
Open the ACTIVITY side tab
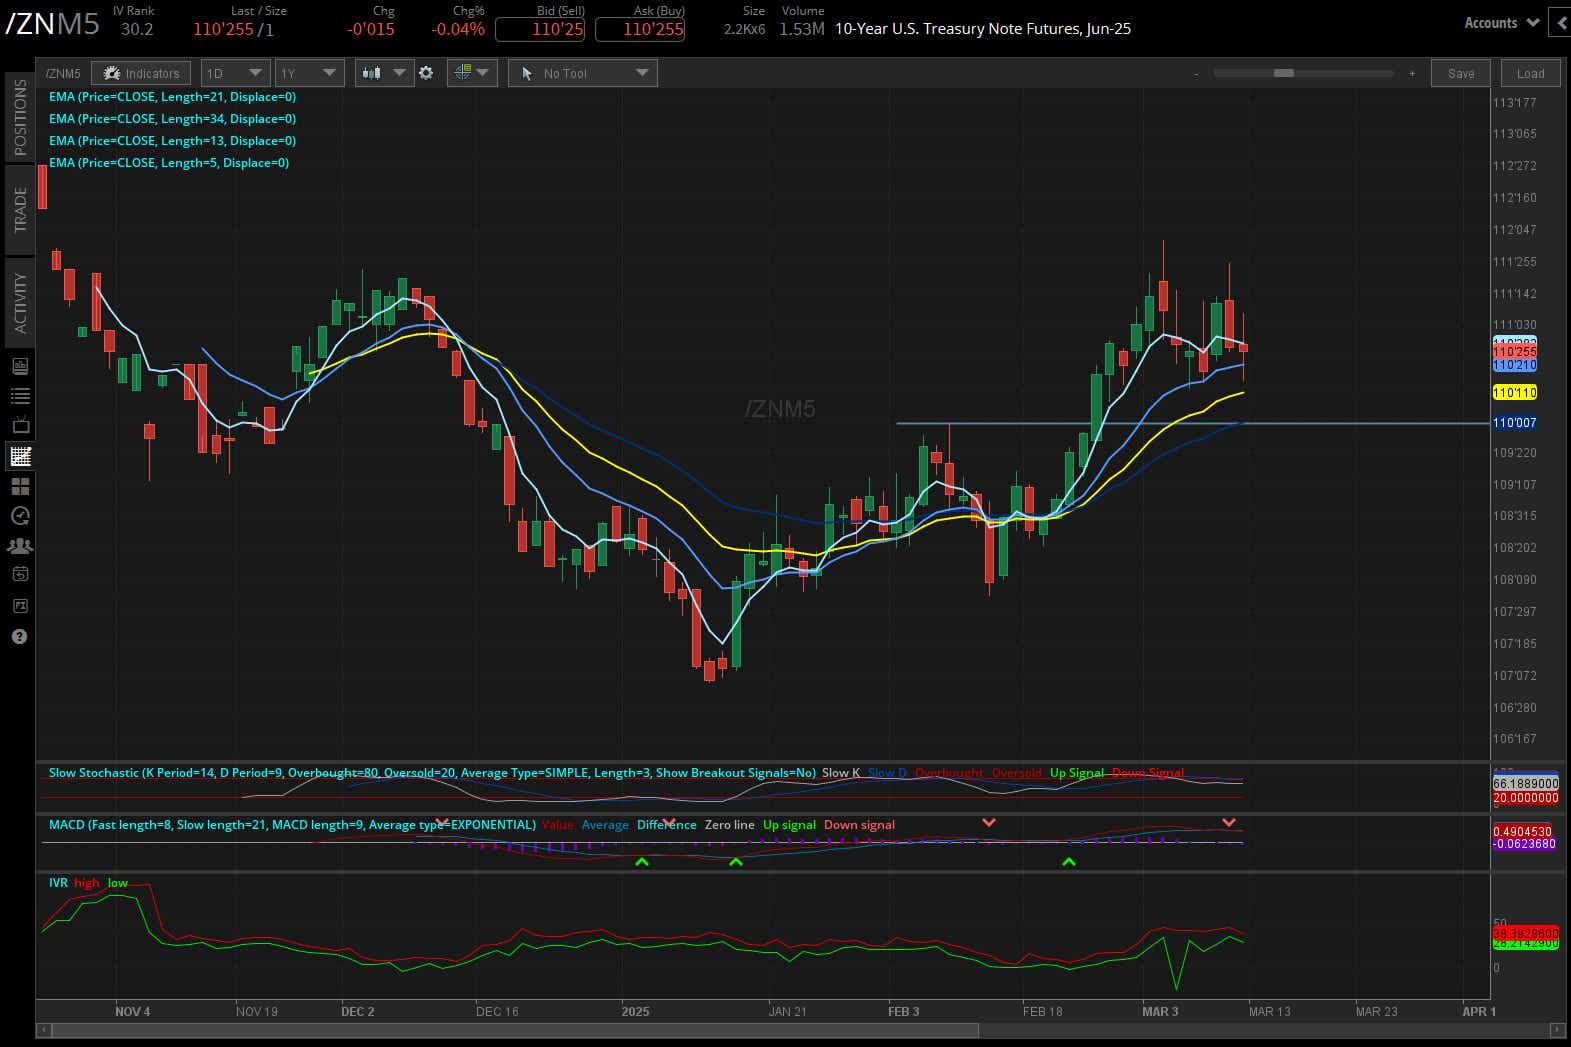[x=20, y=303]
